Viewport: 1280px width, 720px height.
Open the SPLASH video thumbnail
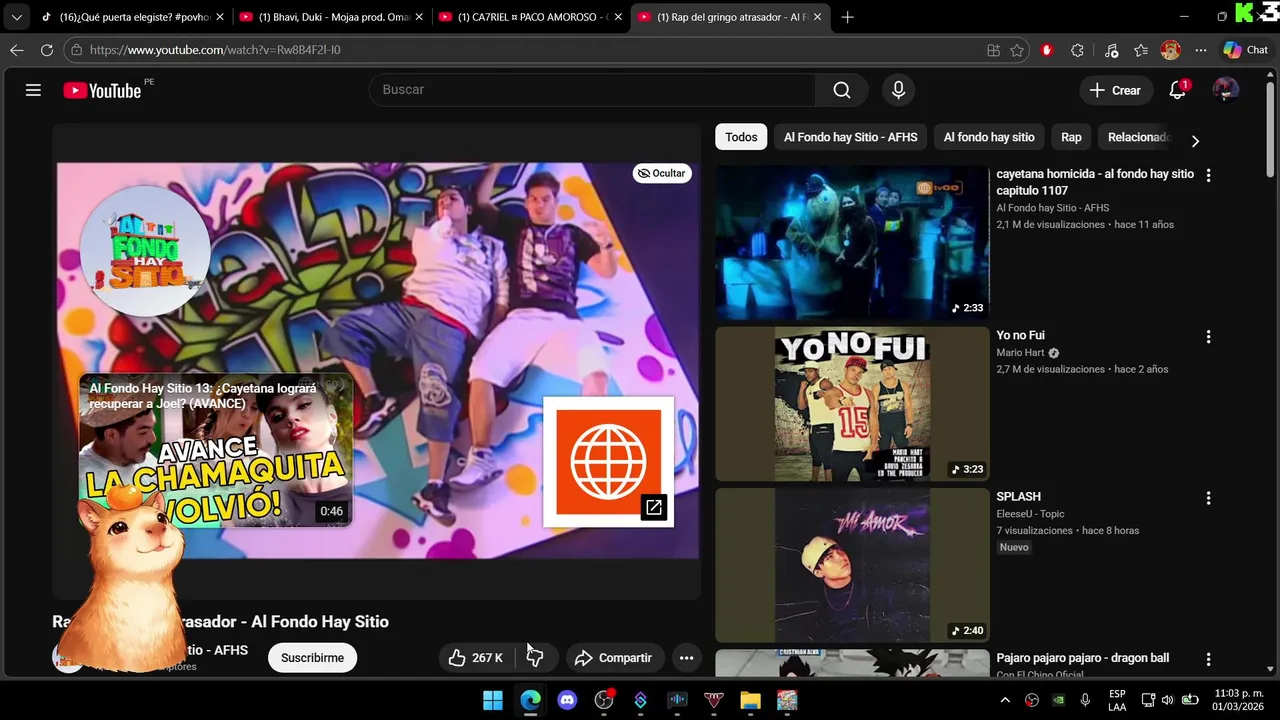(x=852, y=565)
